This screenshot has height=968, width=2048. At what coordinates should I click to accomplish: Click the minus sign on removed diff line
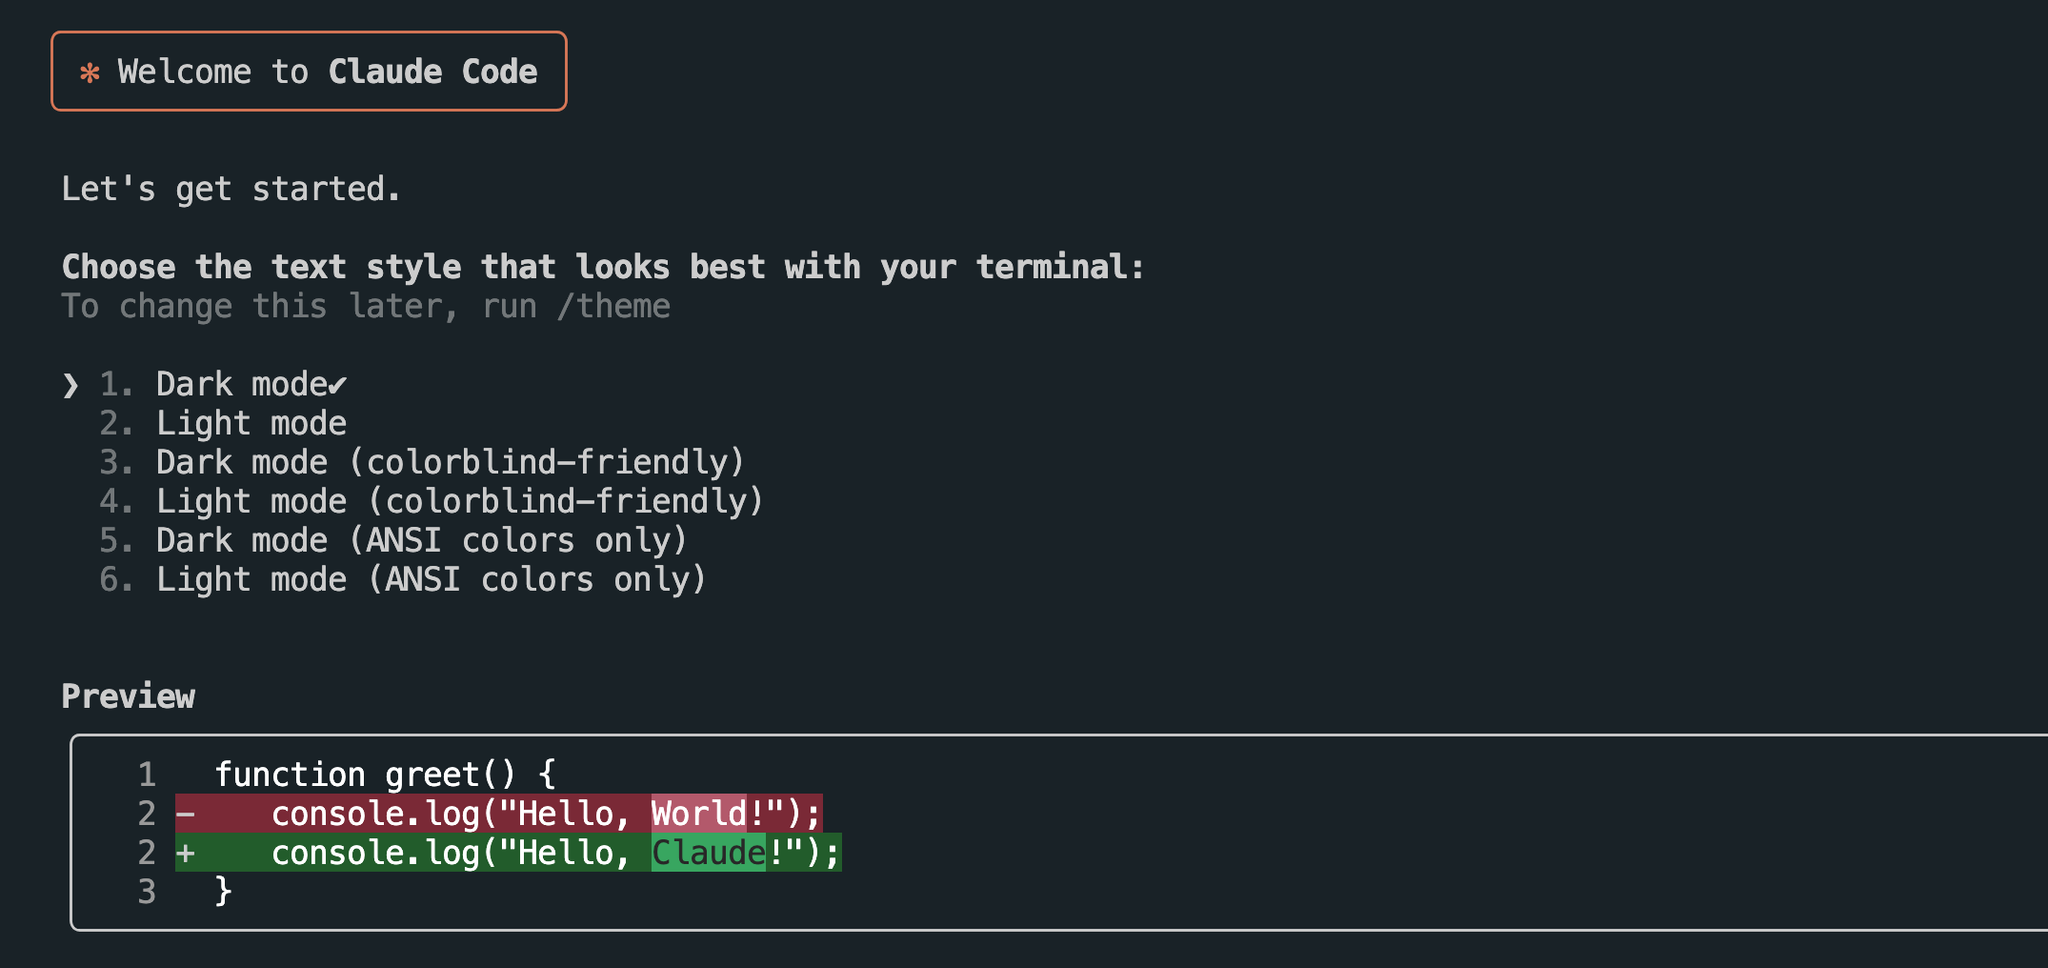coord(186,814)
